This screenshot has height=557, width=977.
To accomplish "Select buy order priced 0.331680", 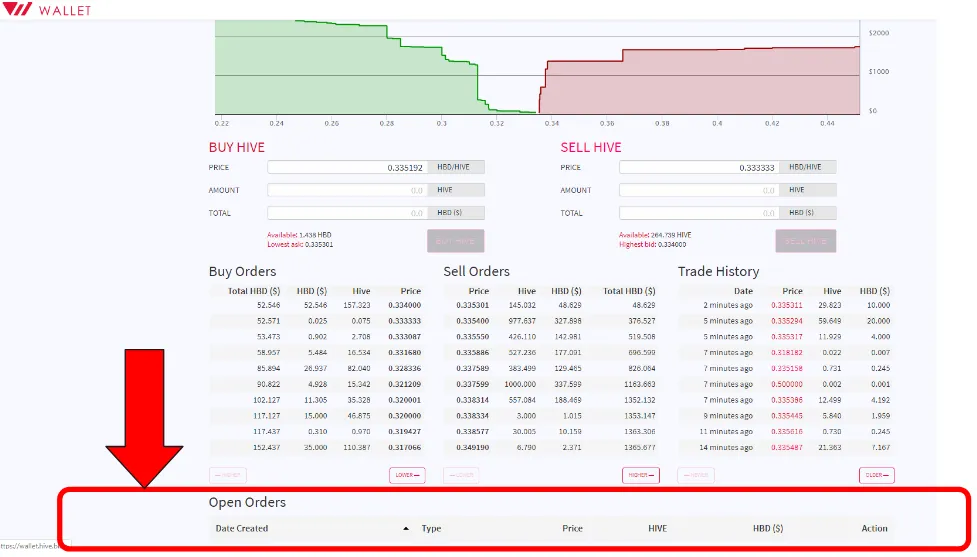I will [317, 353].
